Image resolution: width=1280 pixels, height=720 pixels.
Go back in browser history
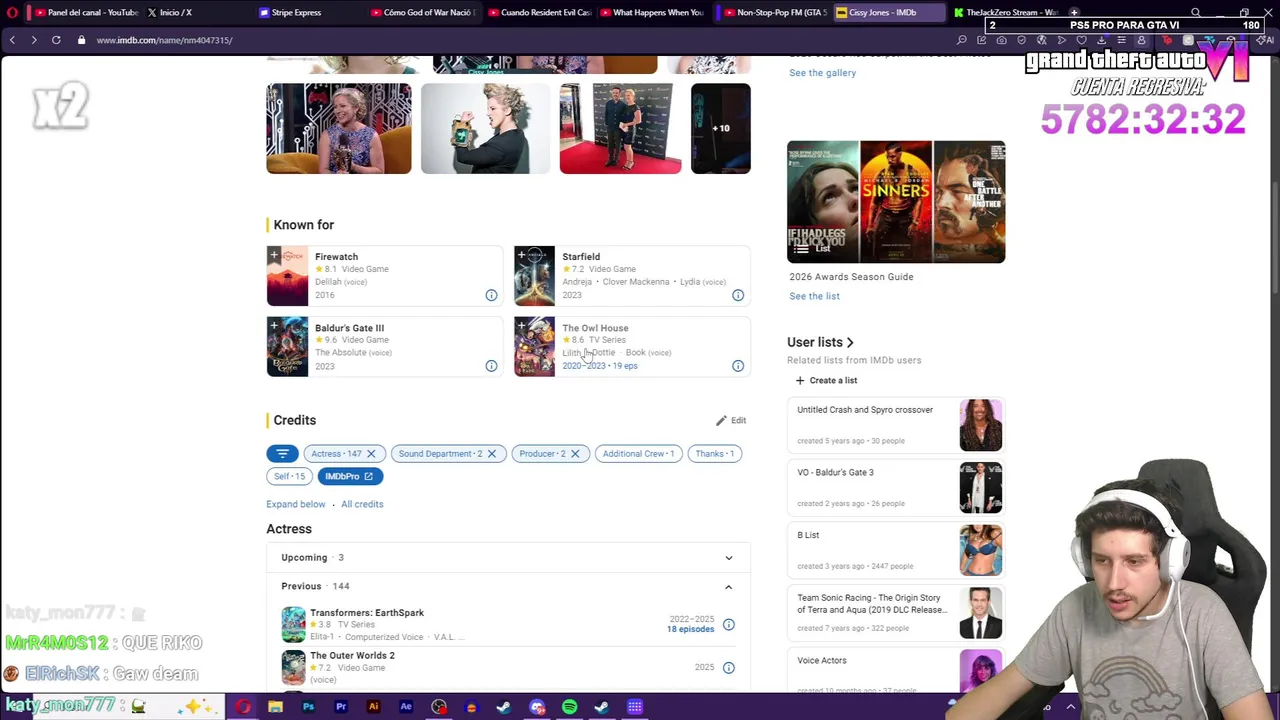tap(12, 40)
